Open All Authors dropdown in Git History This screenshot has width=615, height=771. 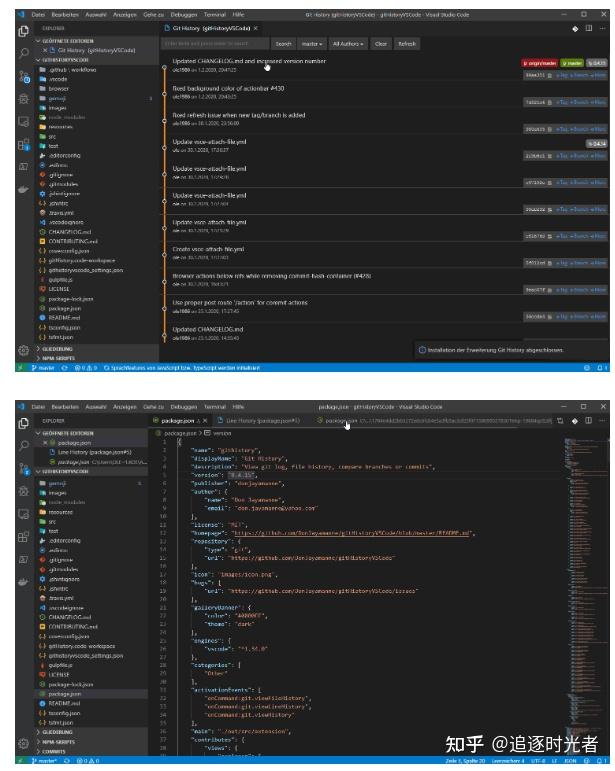coord(348,44)
